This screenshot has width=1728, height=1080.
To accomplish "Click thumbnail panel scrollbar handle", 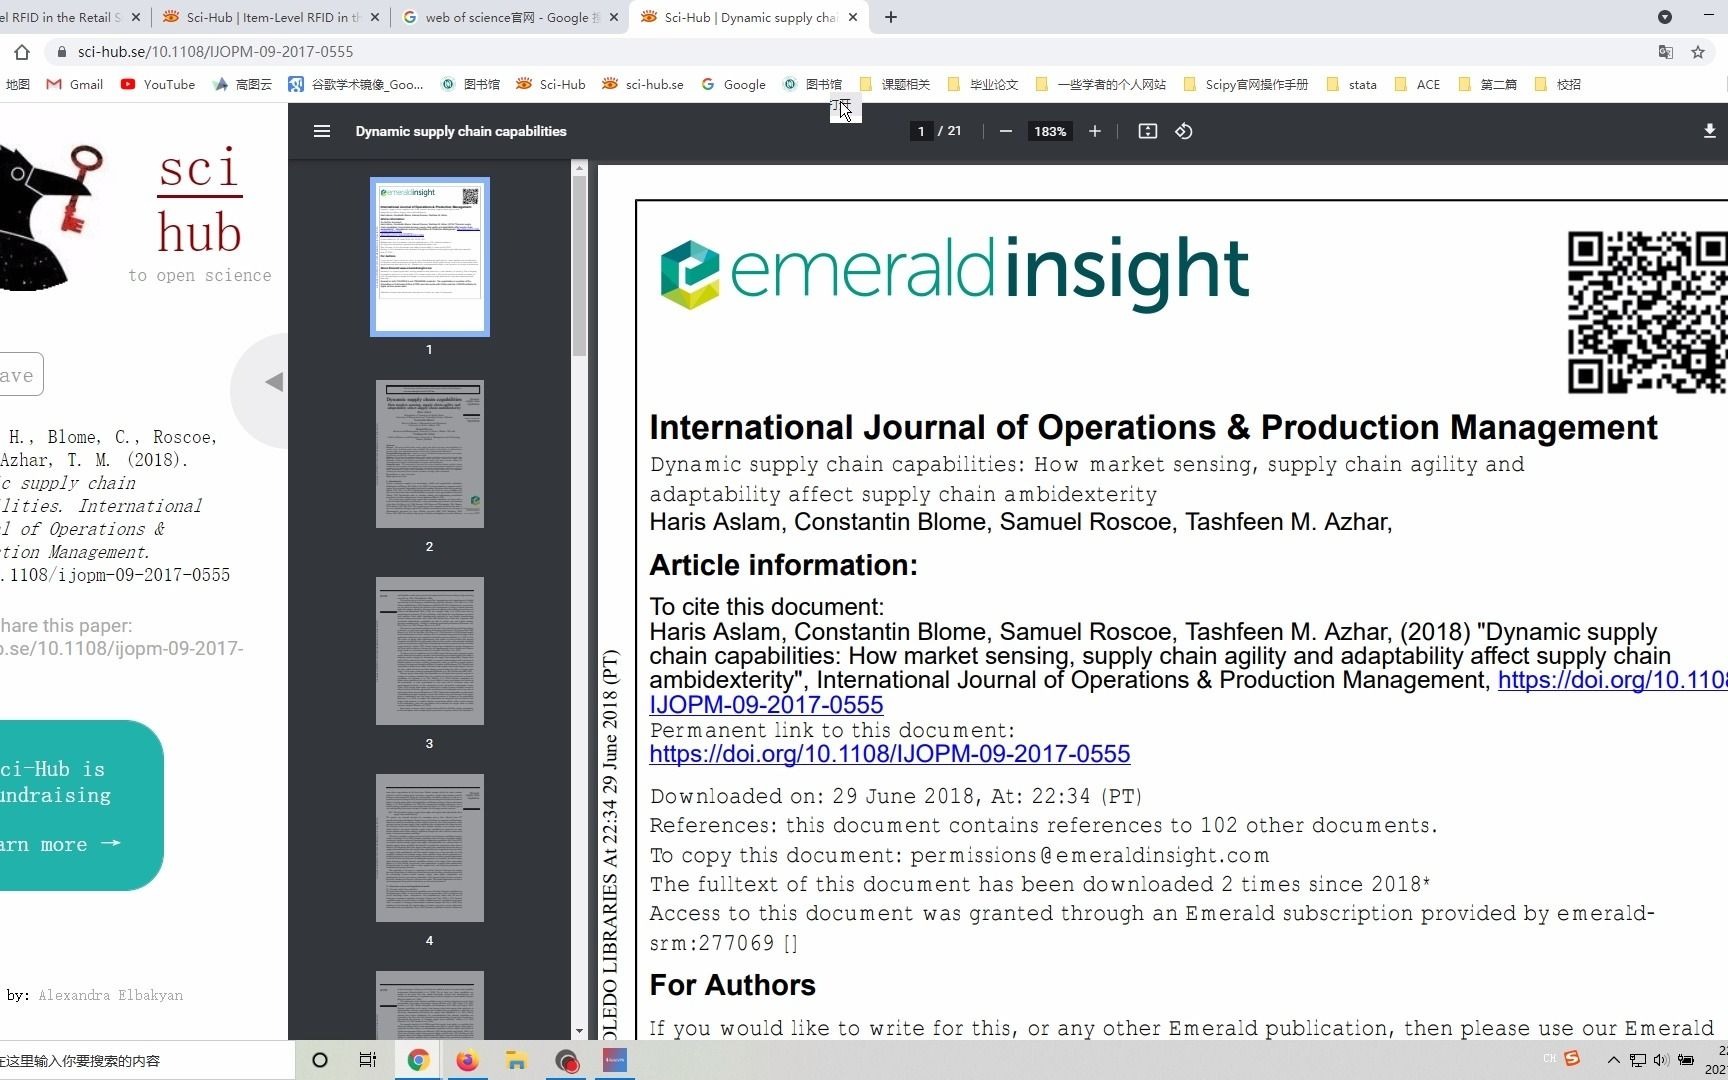I will tap(580, 265).
